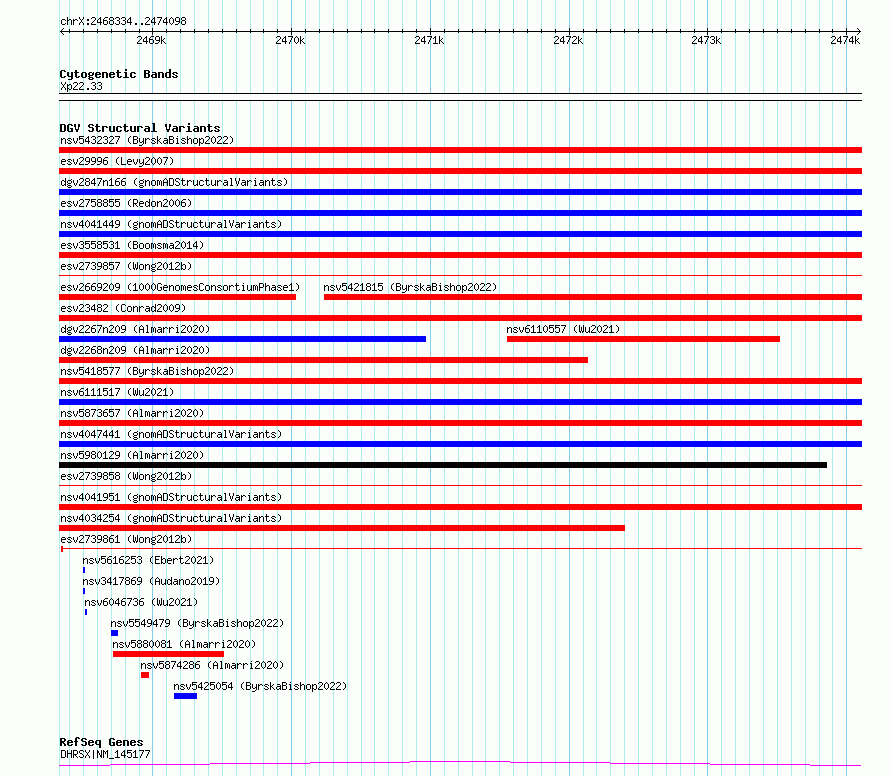Click nsv5418577 (ByrskaBishop2022) label
The image size is (890, 776).
pos(147,371)
